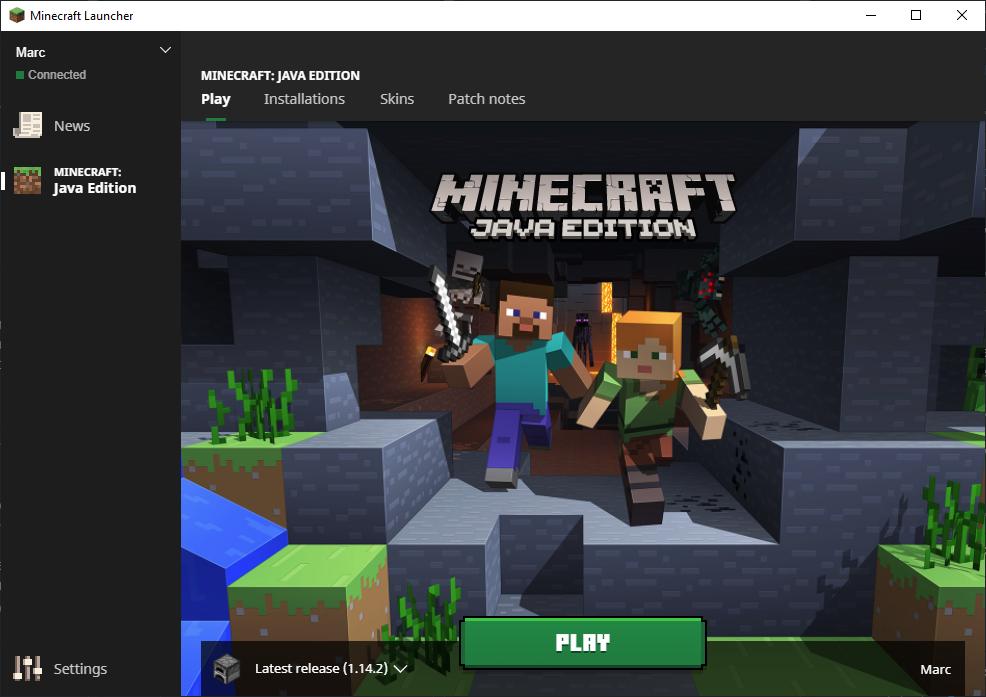
Task: Select the 'Java Edition' sidebar text
Action: [94, 188]
